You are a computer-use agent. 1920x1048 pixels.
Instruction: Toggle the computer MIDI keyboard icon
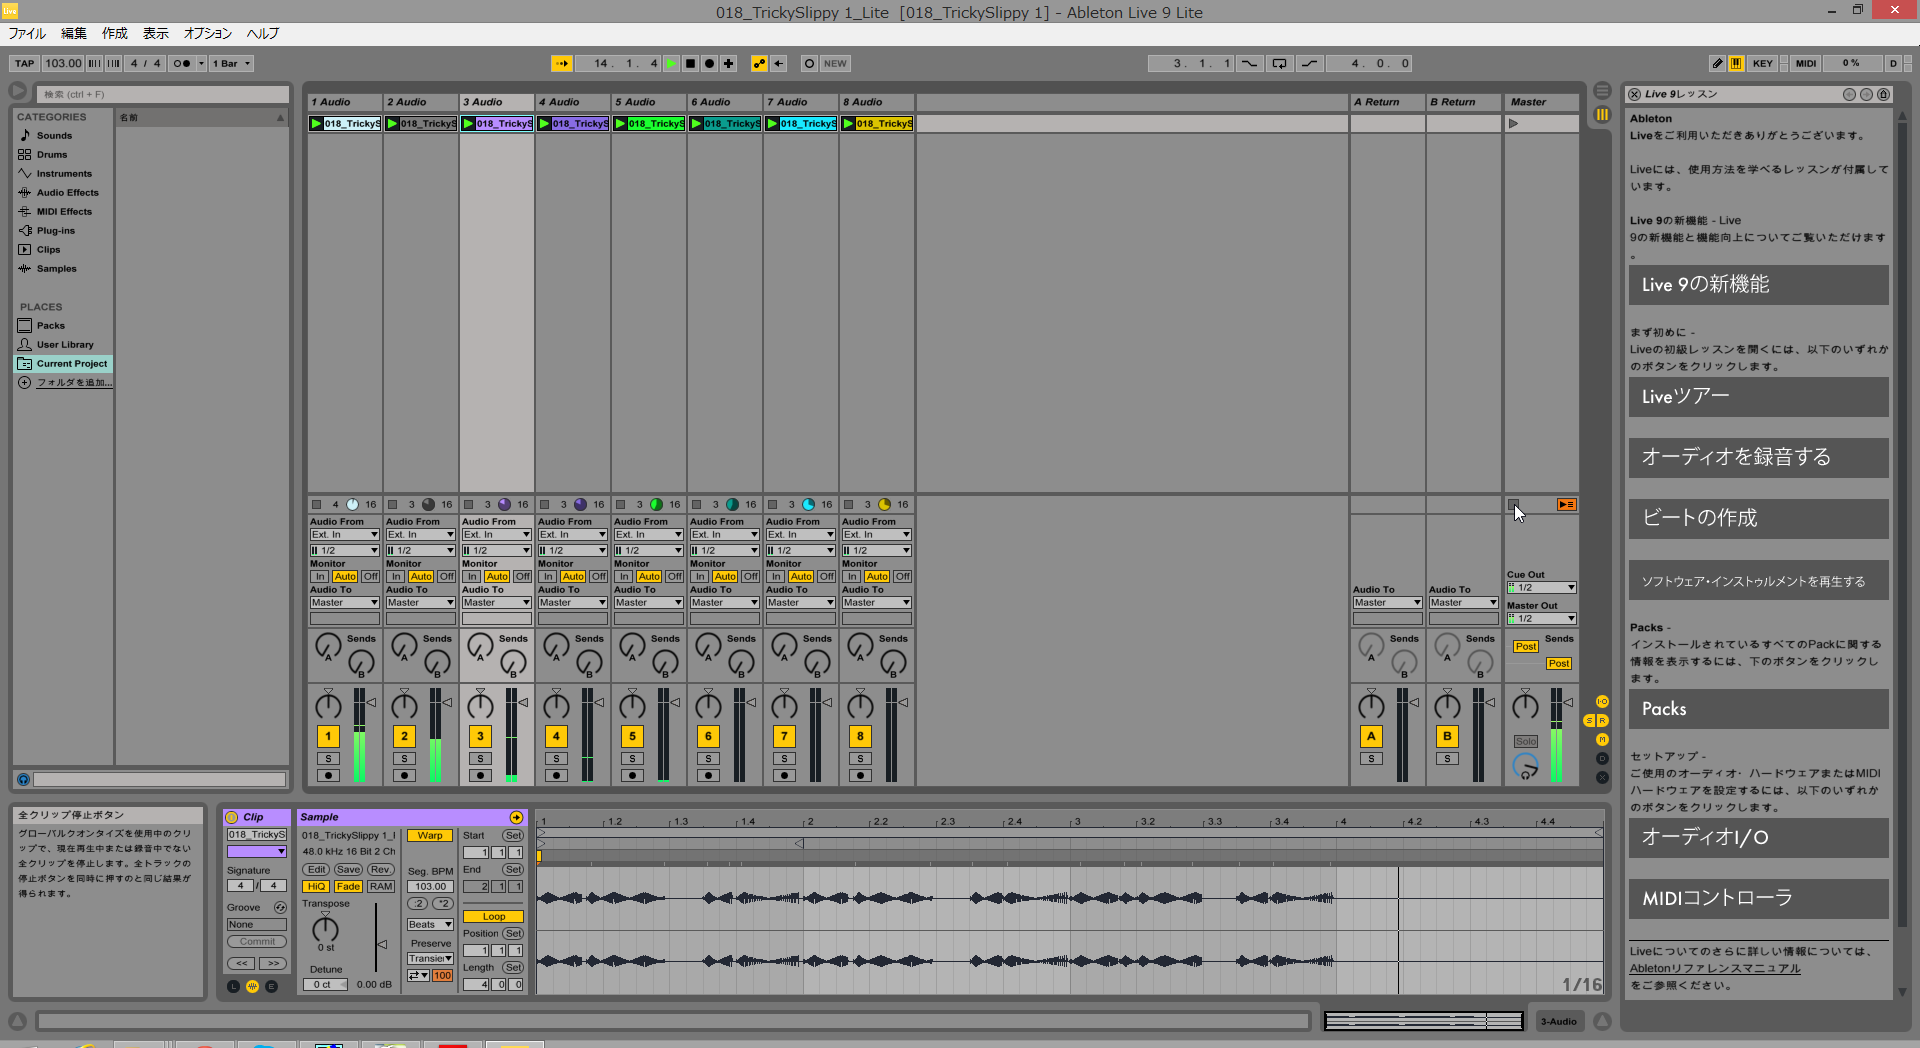point(1736,63)
